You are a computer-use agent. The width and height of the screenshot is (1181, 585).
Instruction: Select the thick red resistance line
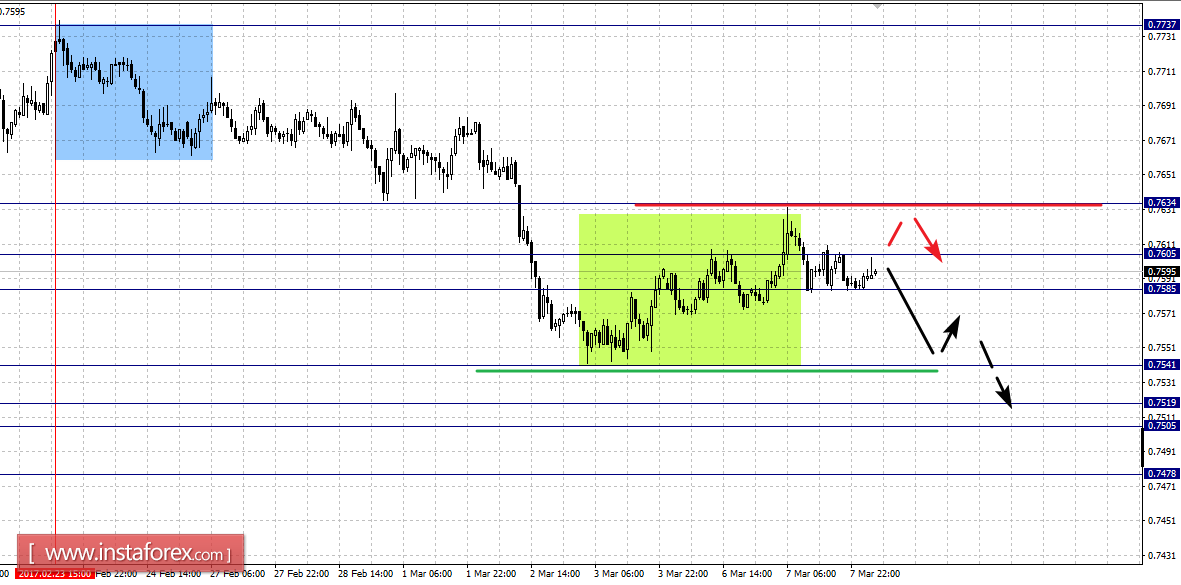point(868,205)
